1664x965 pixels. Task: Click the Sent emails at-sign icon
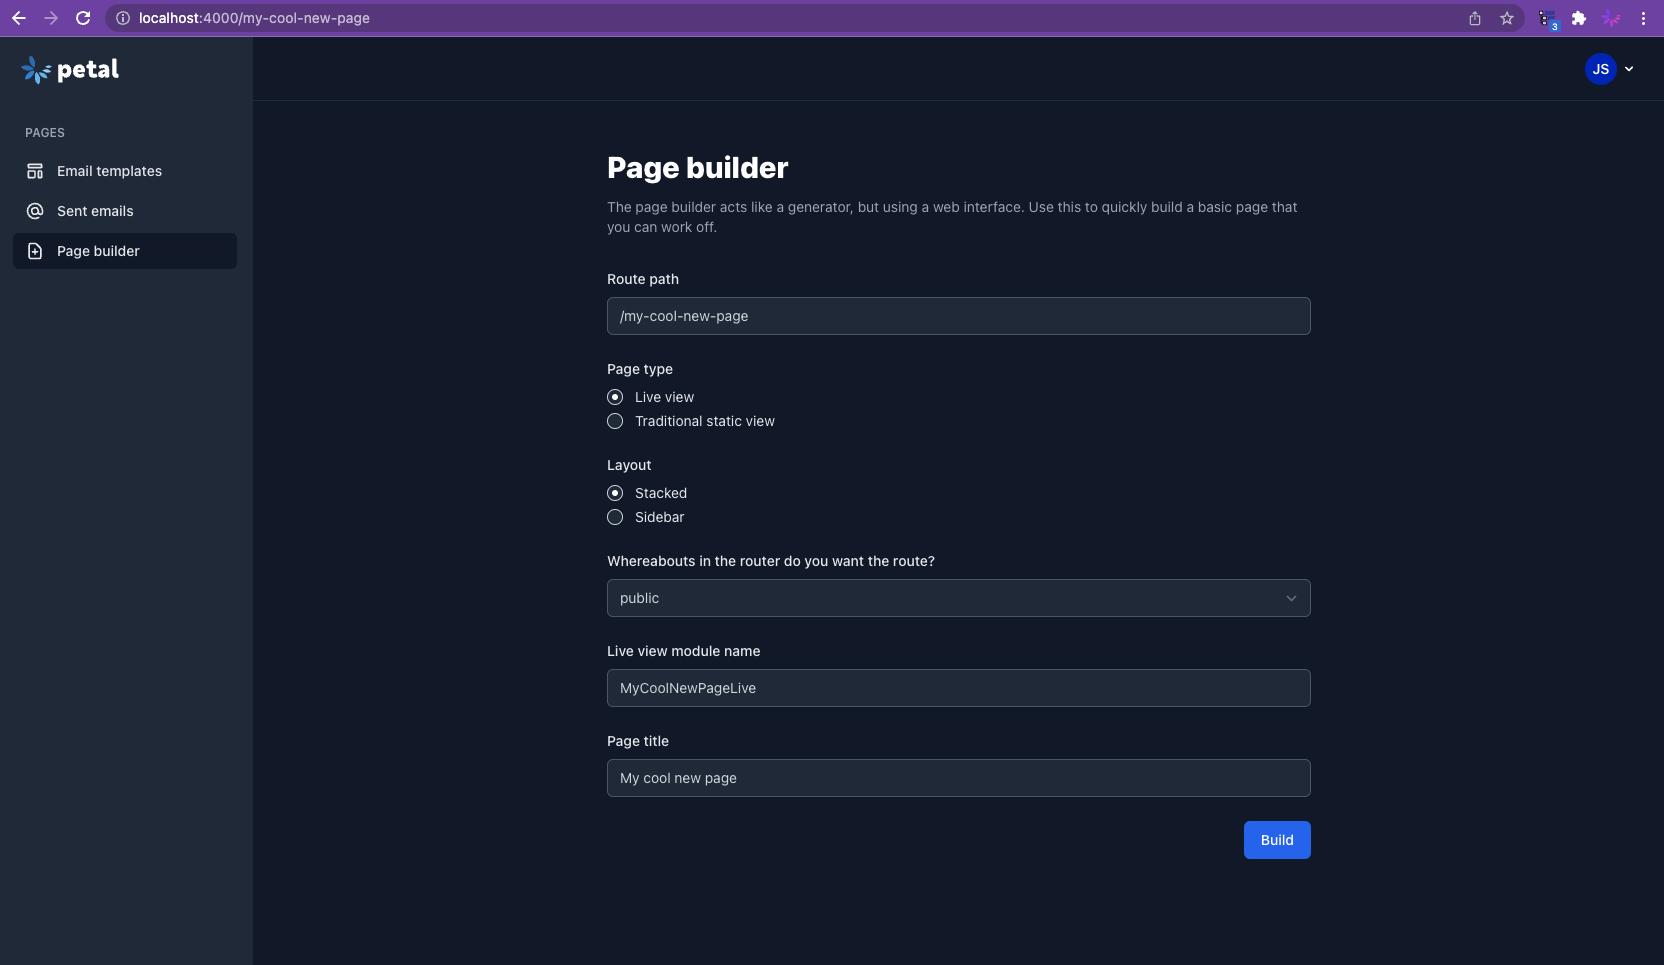tap(35, 211)
